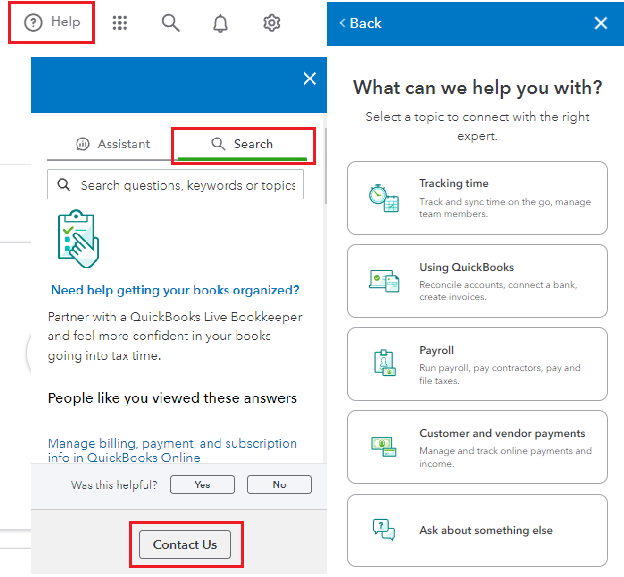Close the help panel with the X
Image resolution: width=624 pixels, height=577 pixels.
coord(310,78)
